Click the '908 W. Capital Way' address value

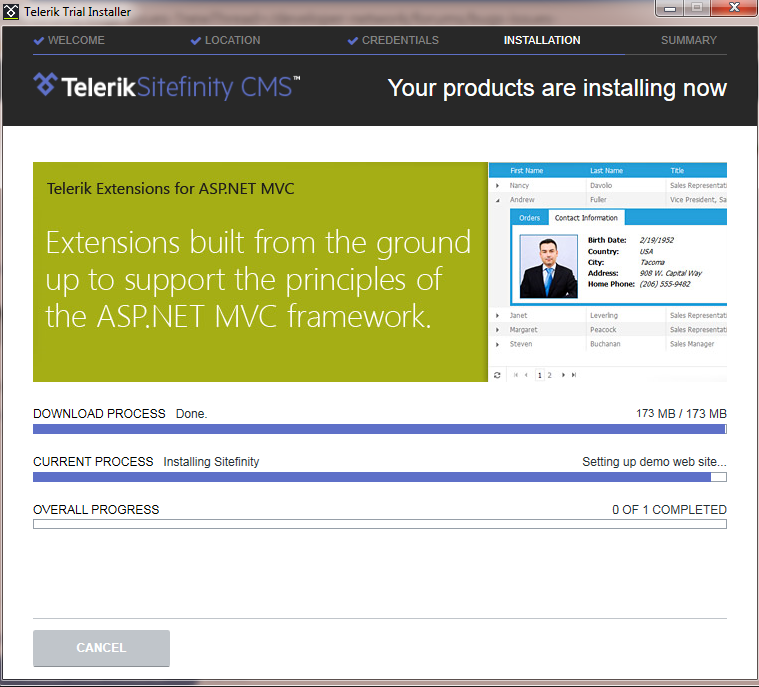click(x=670, y=273)
